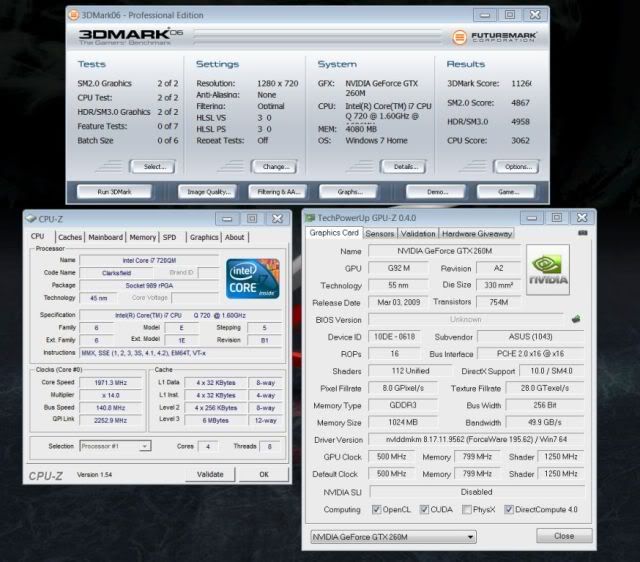
Task: Open the Graphics tab in CPU-Z
Action: (x=204, y=237)
